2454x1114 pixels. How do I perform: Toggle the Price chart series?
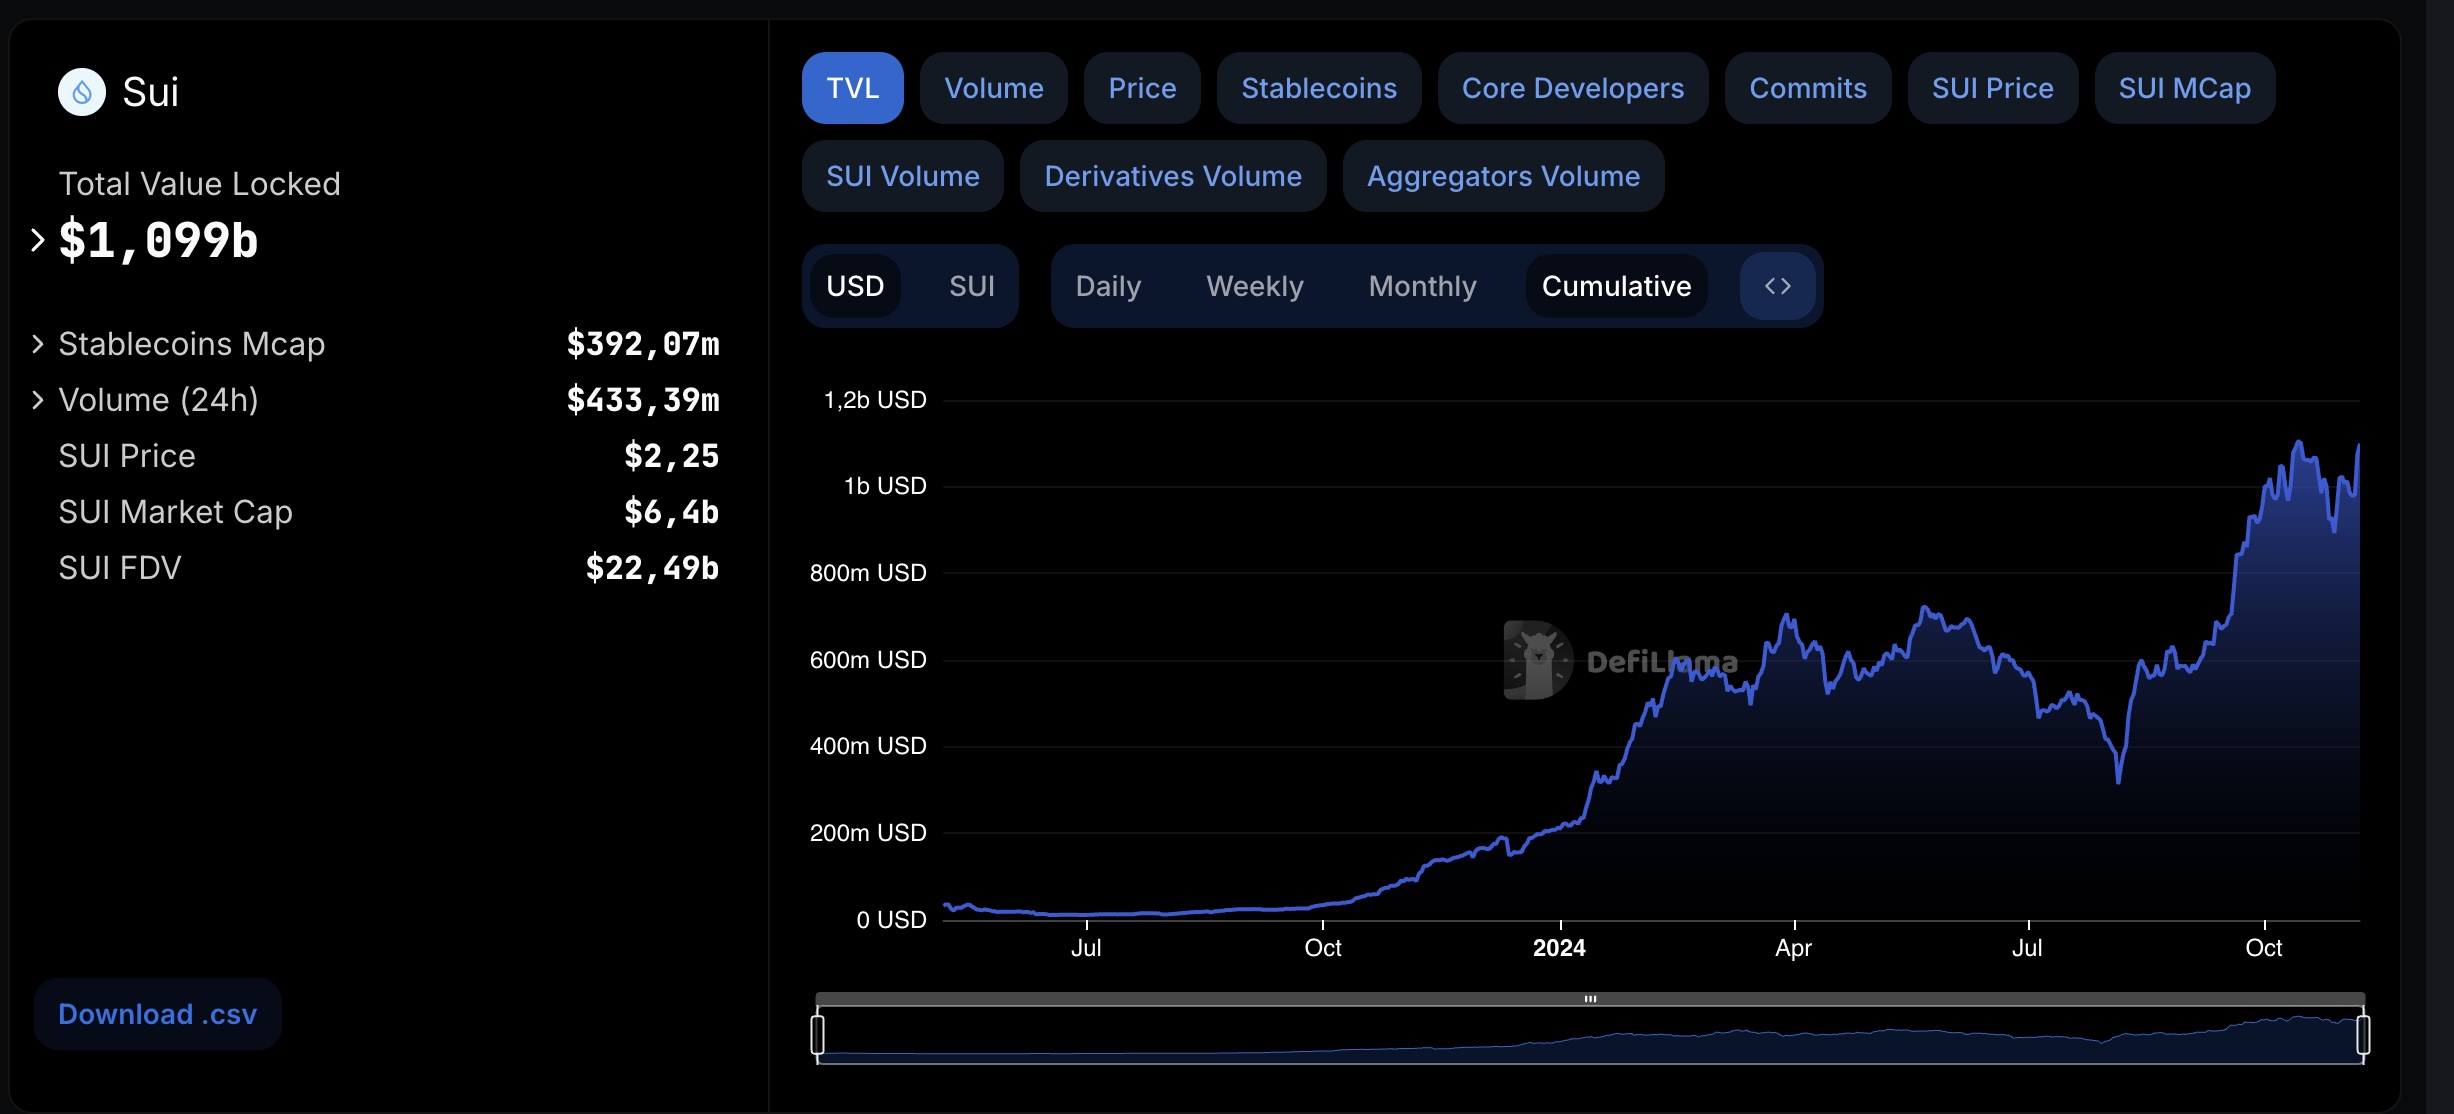tap(1142, 88)
